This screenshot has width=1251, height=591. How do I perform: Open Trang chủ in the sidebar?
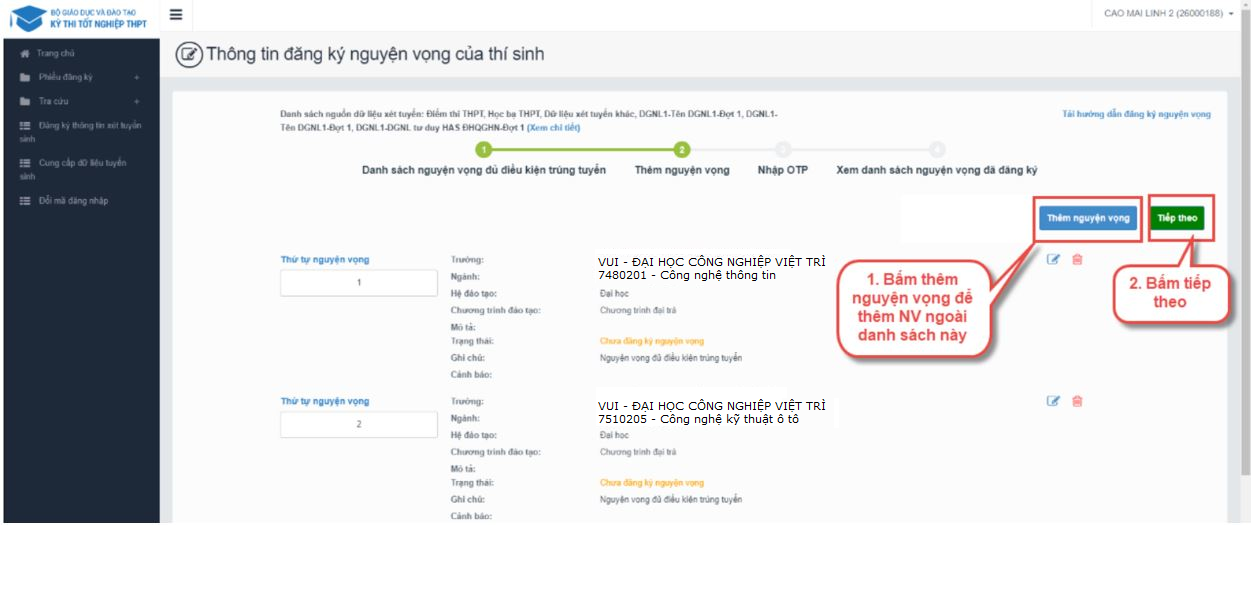56,53
